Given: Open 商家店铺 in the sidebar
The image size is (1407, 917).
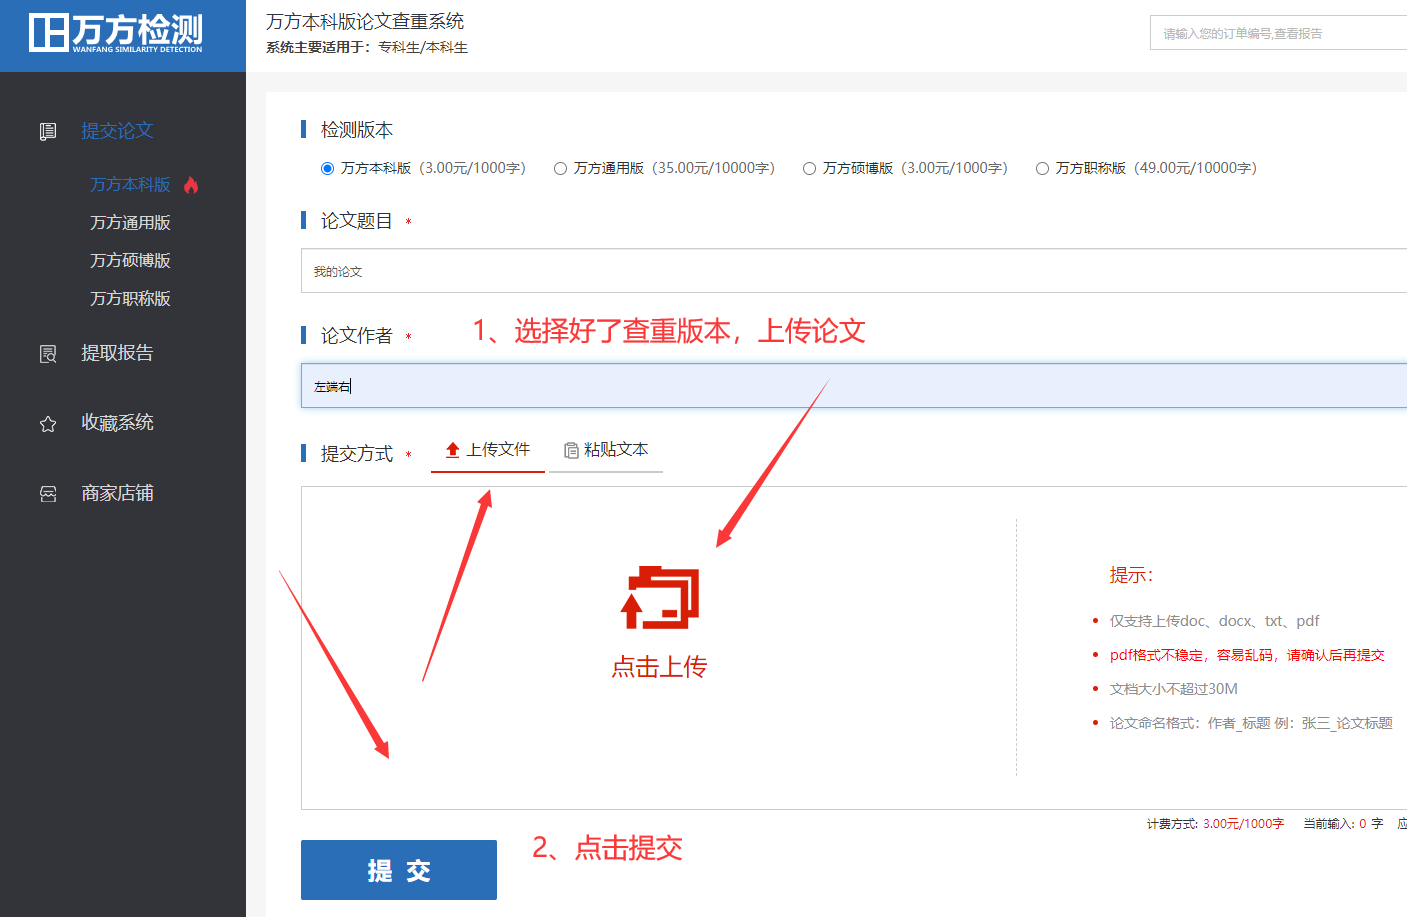Looking at the screenshot, I should pyautogui.click(x=117, y=493).
